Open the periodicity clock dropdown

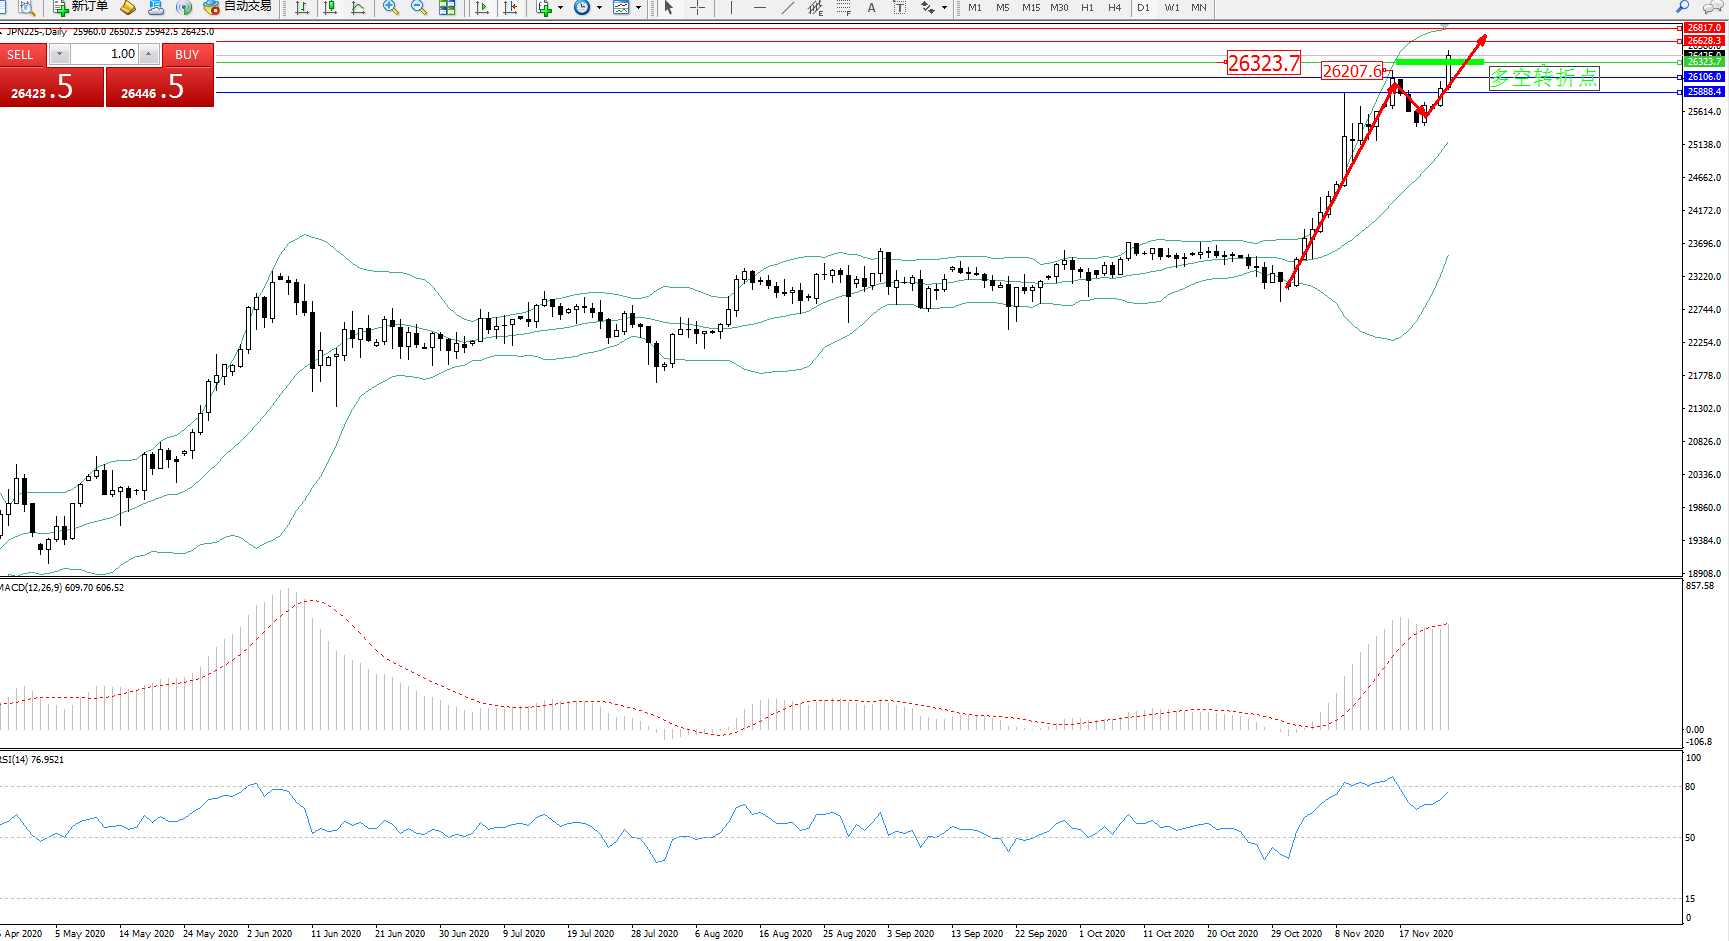click(x=599, y=8)
